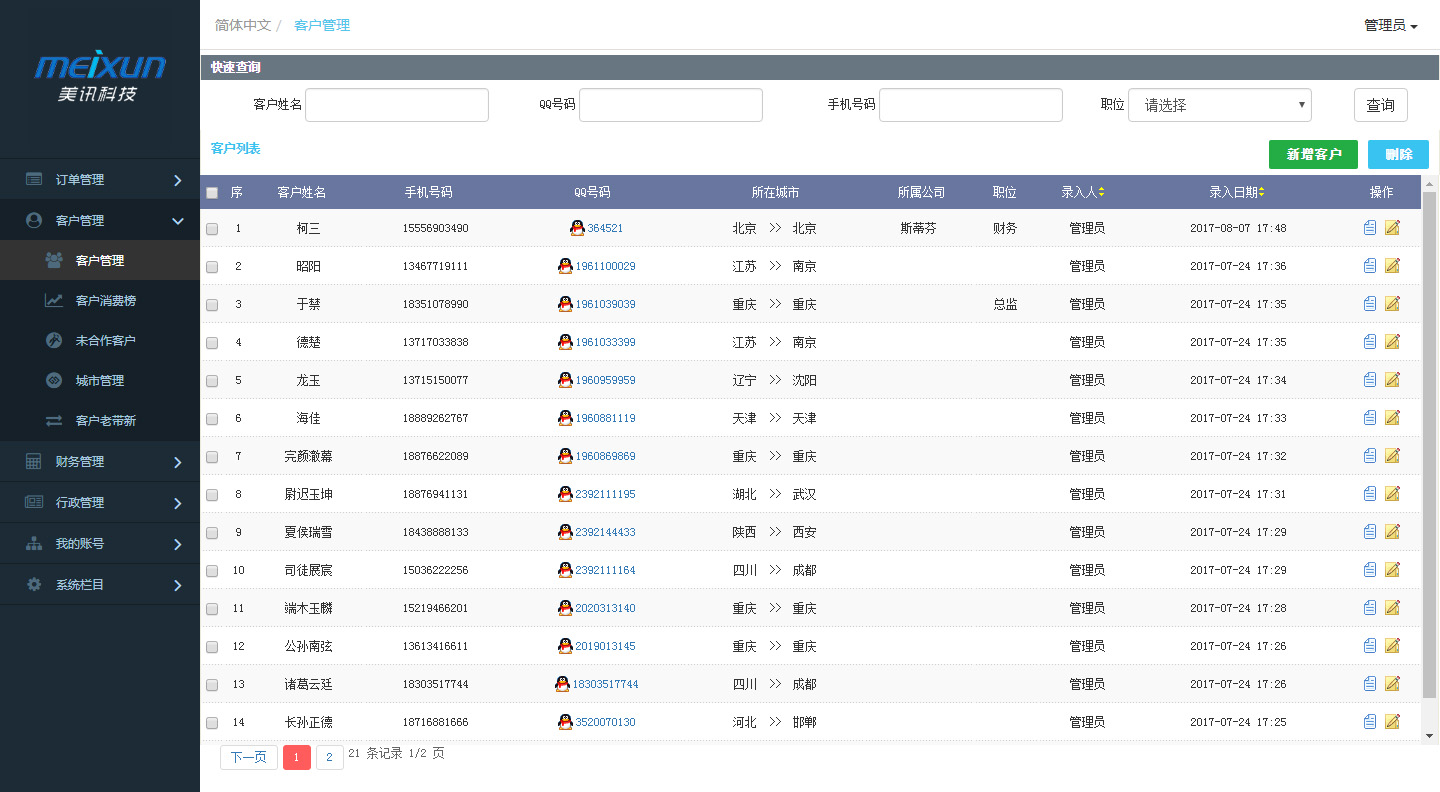
Task: Check the box for 柯三 row
Action: point(212,229)
